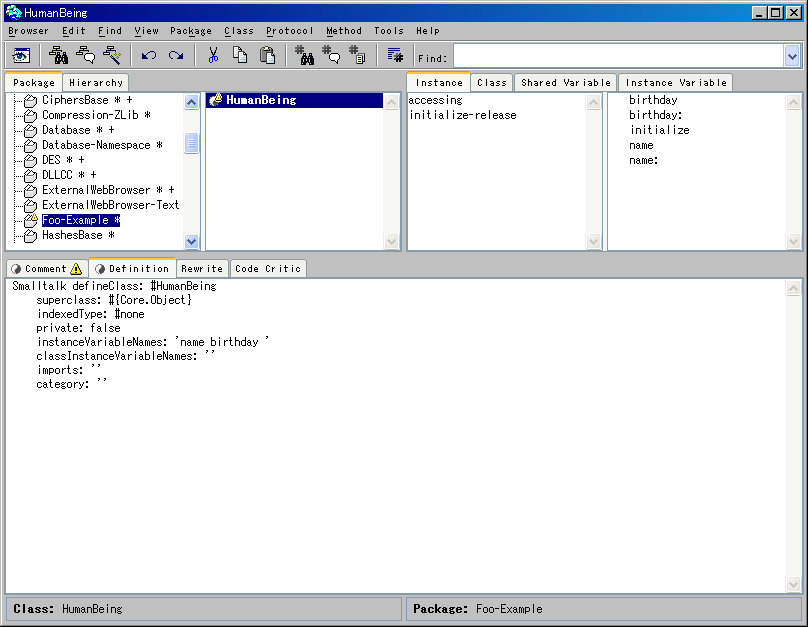
Task: Click the Comment tab warning icon
Action: pyautogui.click(x=76, y=268)
